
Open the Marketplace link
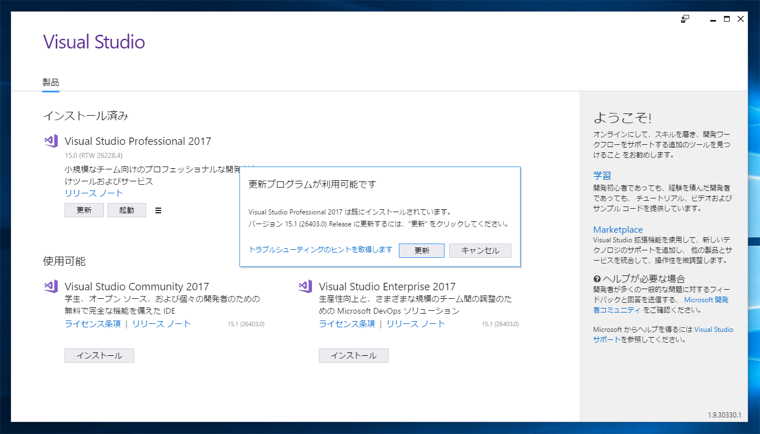pos(618,229)
